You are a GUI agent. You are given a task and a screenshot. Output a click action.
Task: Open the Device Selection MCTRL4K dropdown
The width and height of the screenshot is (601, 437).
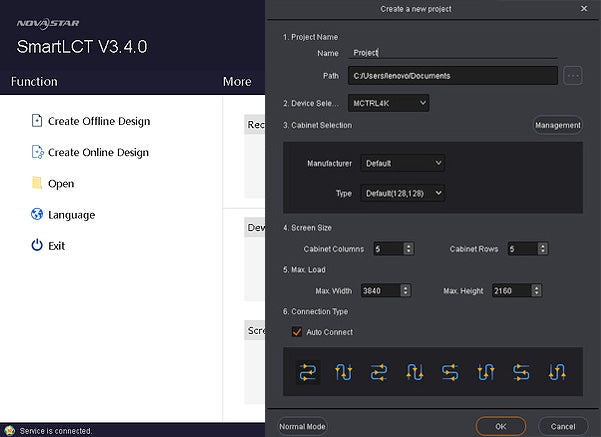pyautogui.click(x=388, y=103)
